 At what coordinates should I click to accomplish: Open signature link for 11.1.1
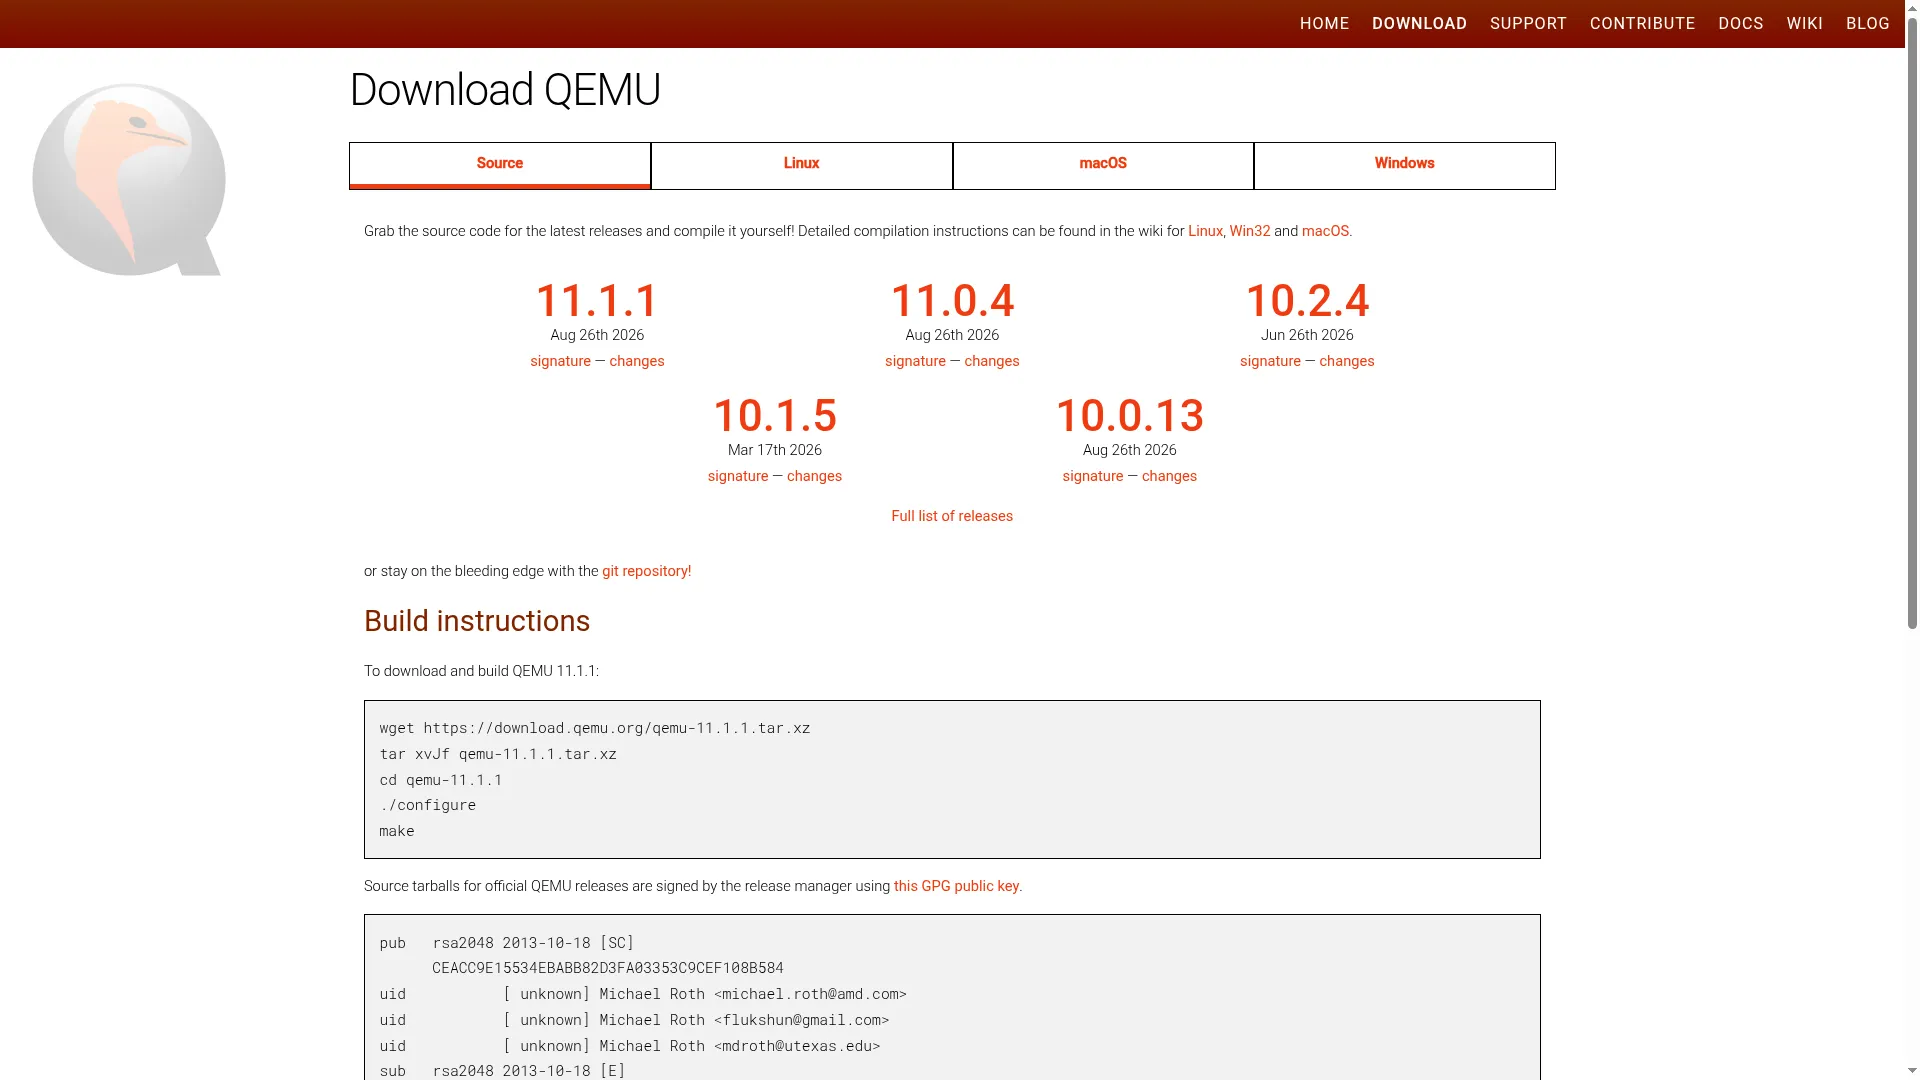point(560,361)
